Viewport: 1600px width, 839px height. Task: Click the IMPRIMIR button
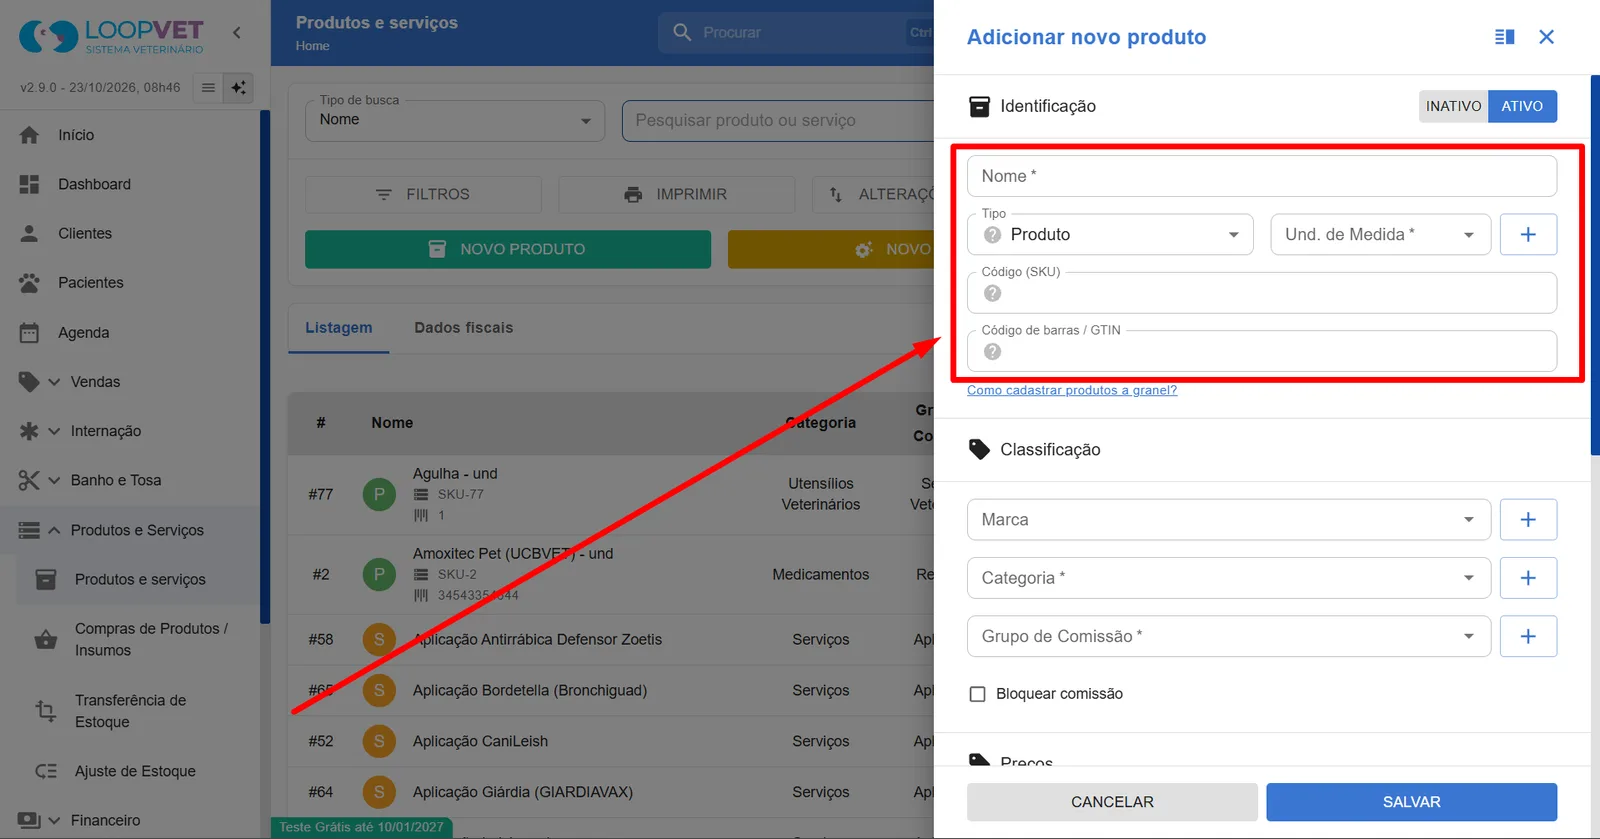coord(676,194)
